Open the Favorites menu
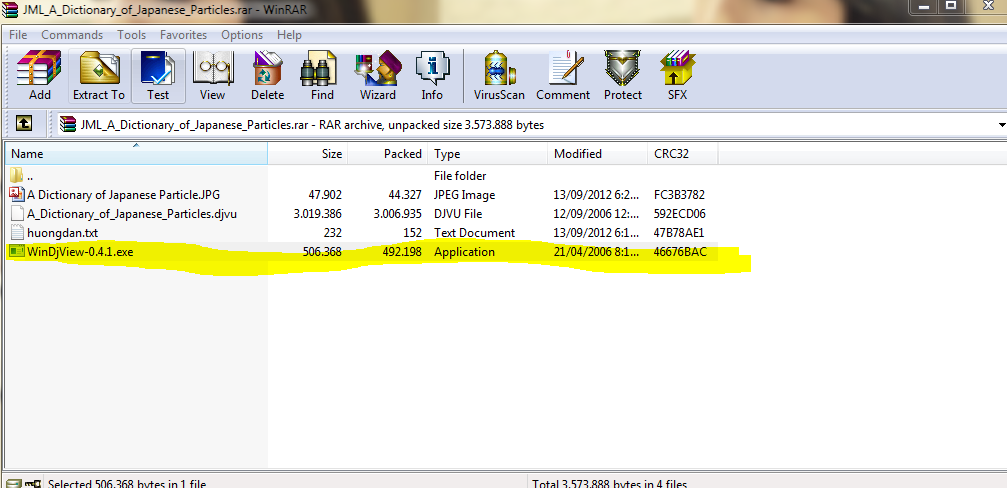 [184, 35]
